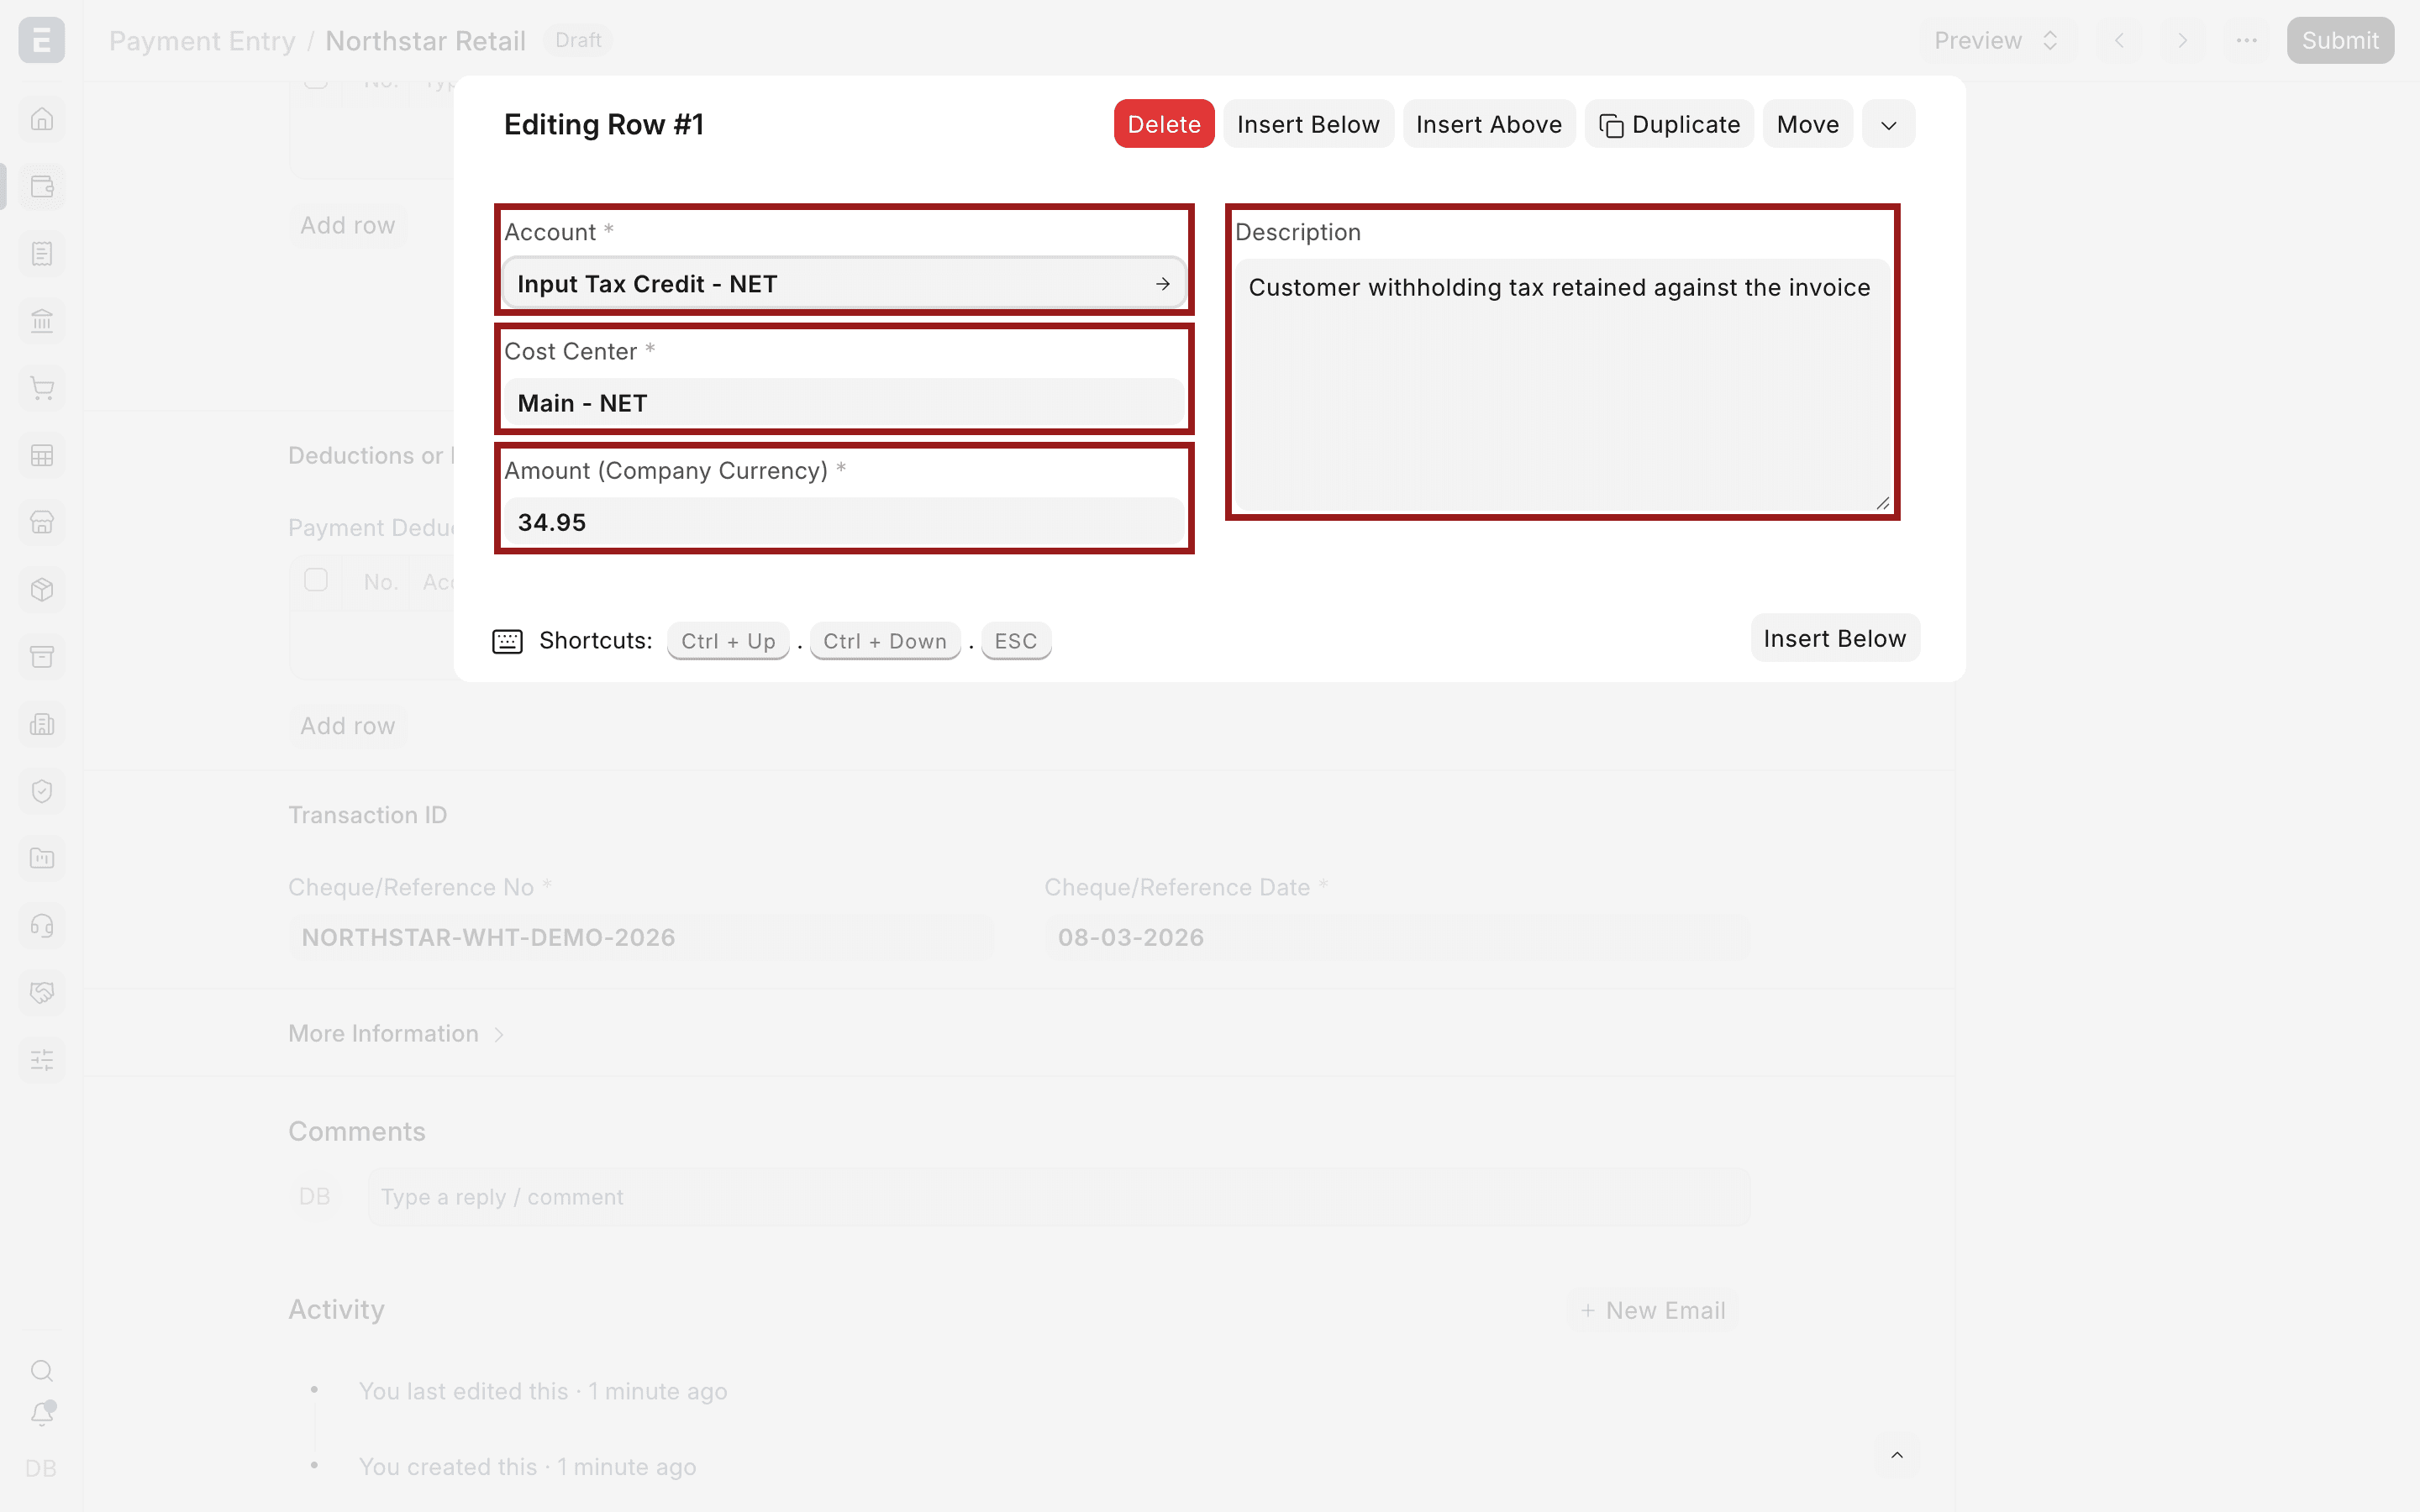Viewport: 2420px width, 1512px height.
Task: Duplicate the current row
Action: [1669, 124]
